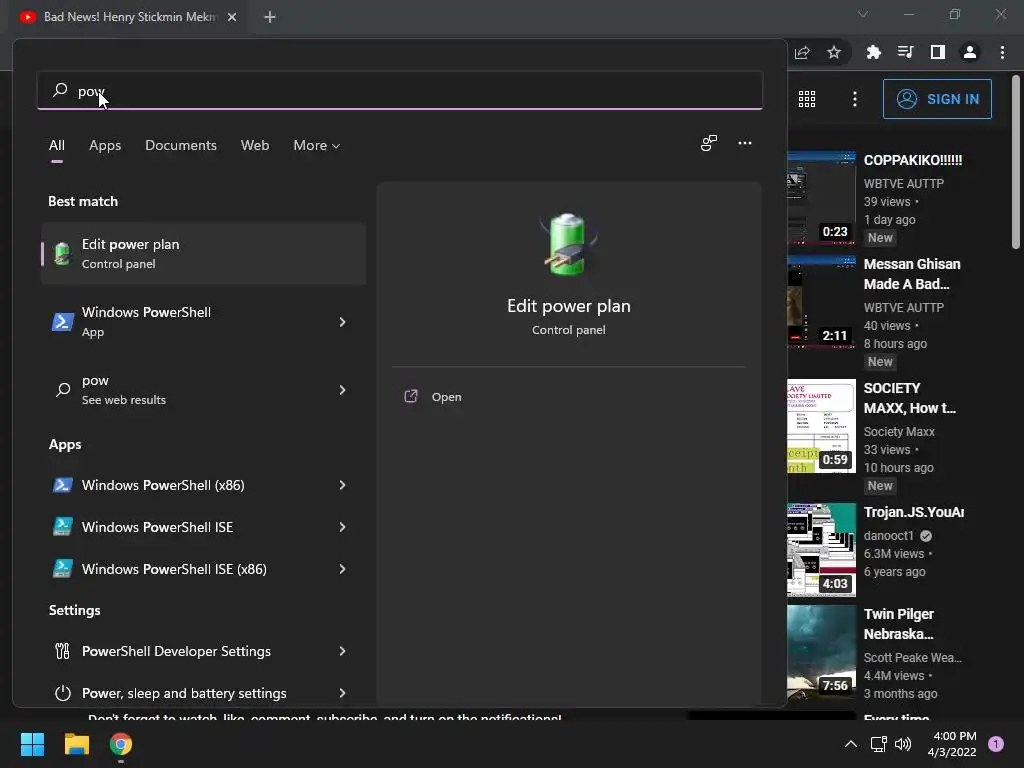Expand PowerShell Developer Settings chevron

point(342,651)
